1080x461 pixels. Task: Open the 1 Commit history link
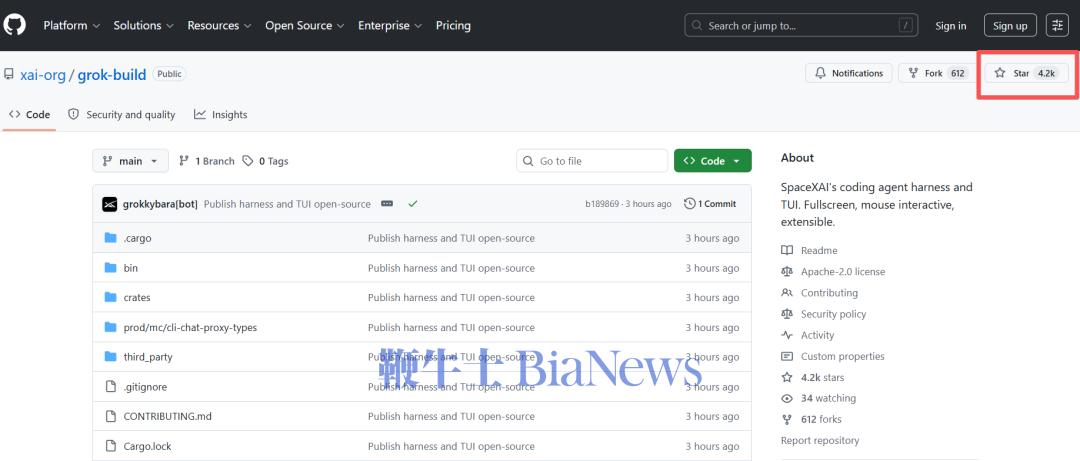tap(710, 204)
